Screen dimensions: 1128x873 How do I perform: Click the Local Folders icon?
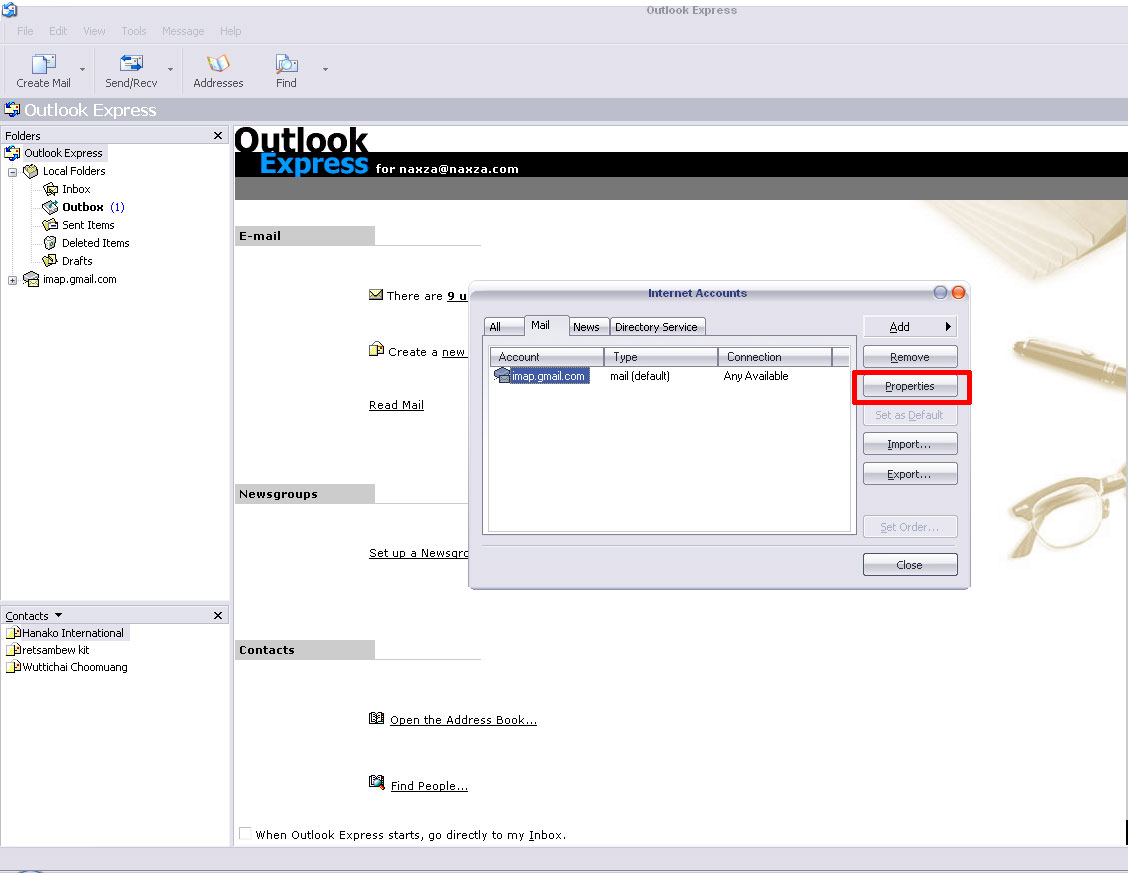[30, 171]
